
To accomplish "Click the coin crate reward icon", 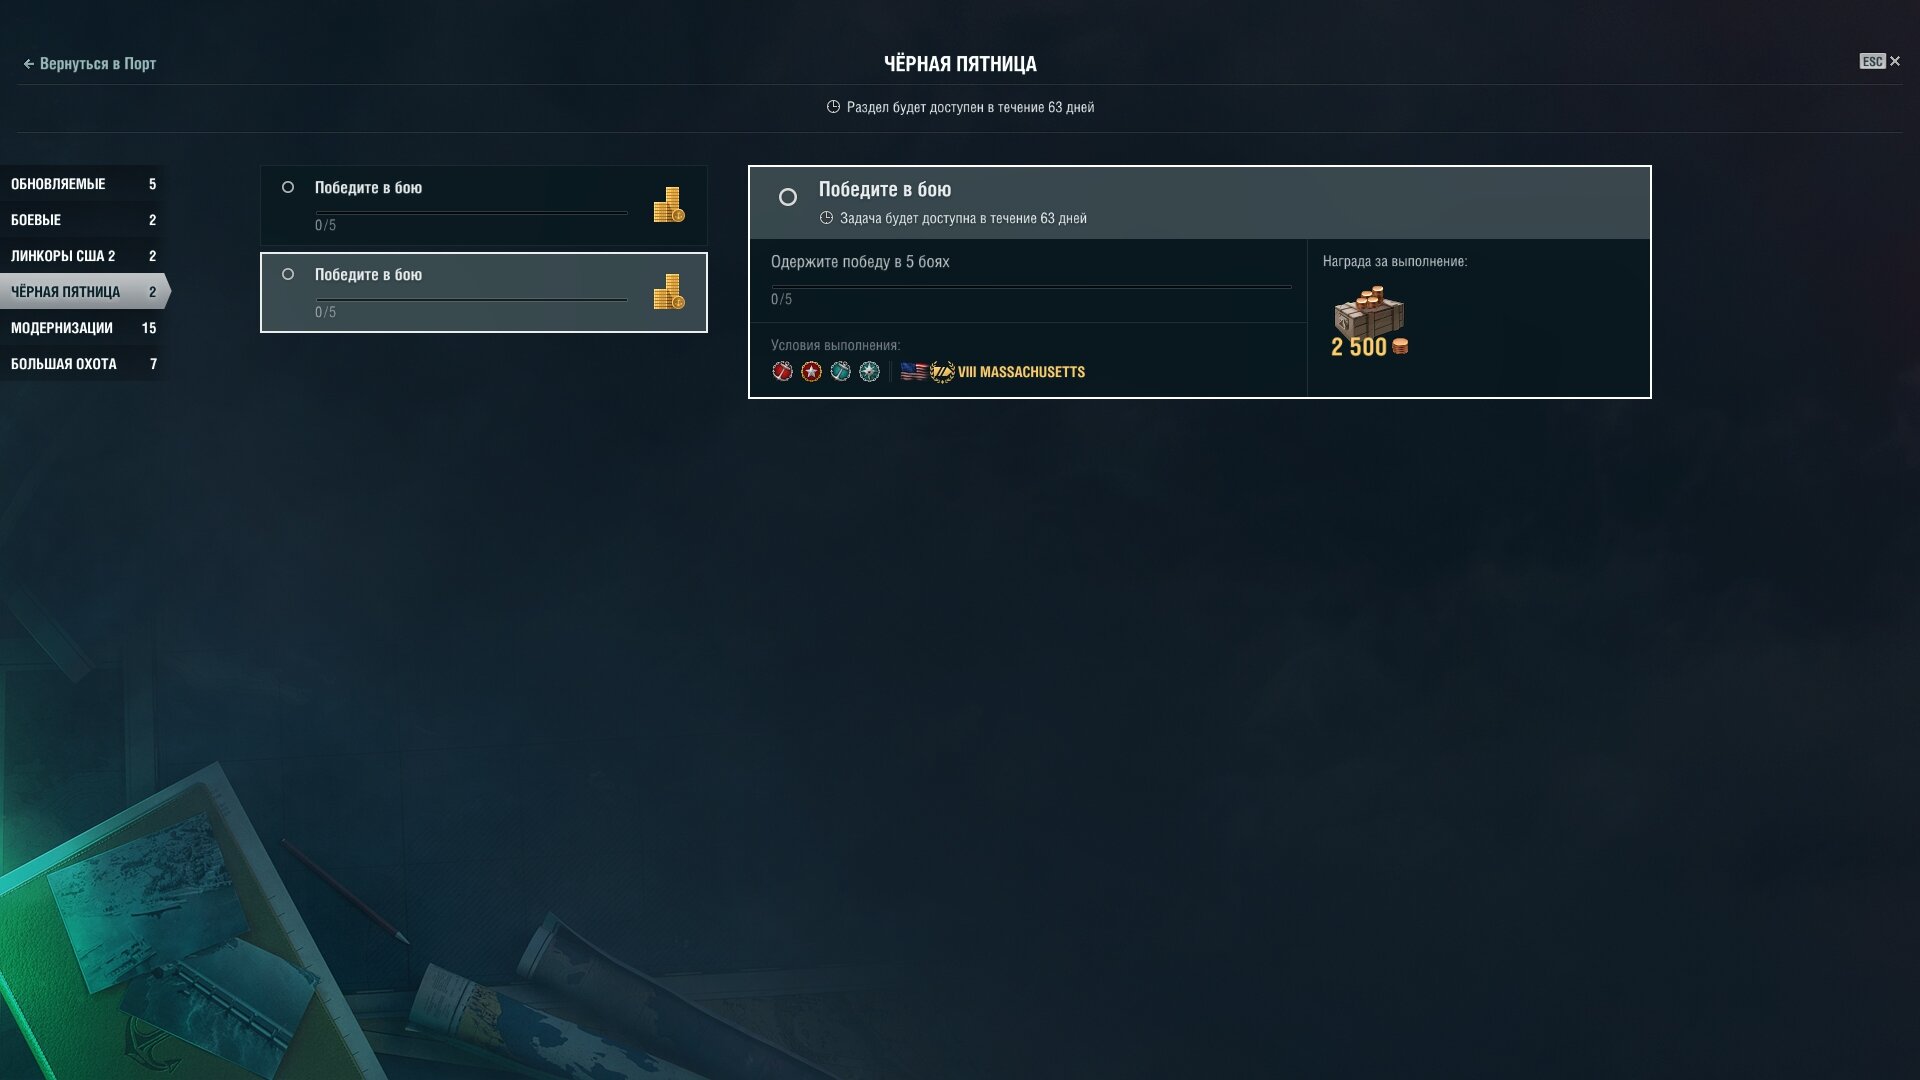I will point(1370,313).
